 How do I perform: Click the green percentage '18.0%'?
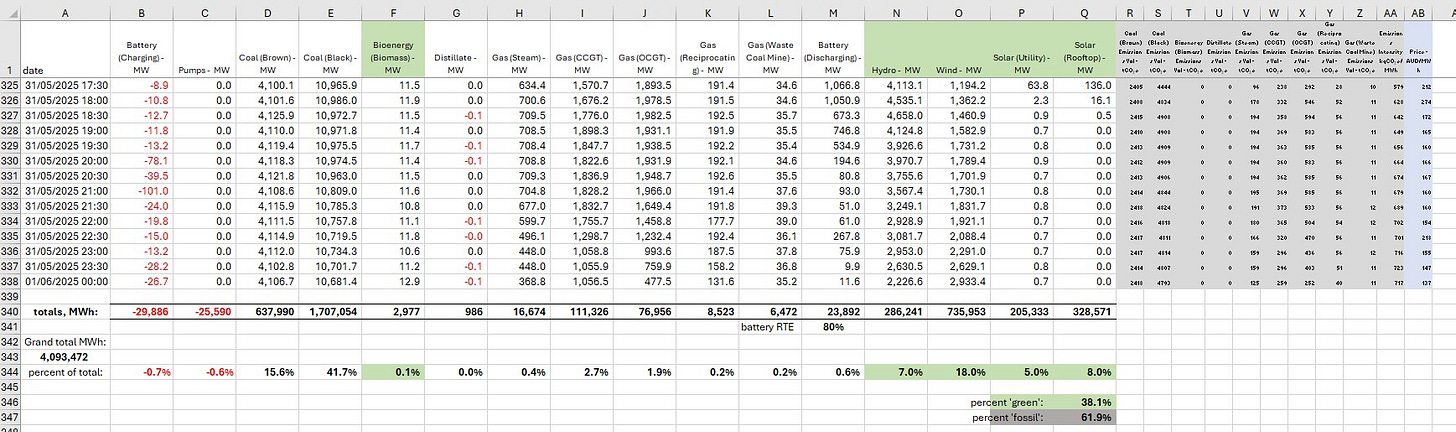click(x=959, y=371)
